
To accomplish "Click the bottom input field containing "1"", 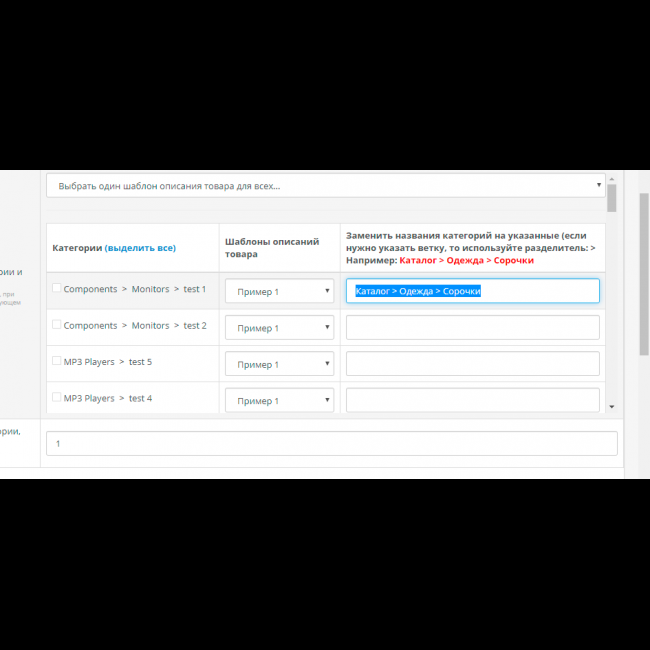I will click(331, 443).
